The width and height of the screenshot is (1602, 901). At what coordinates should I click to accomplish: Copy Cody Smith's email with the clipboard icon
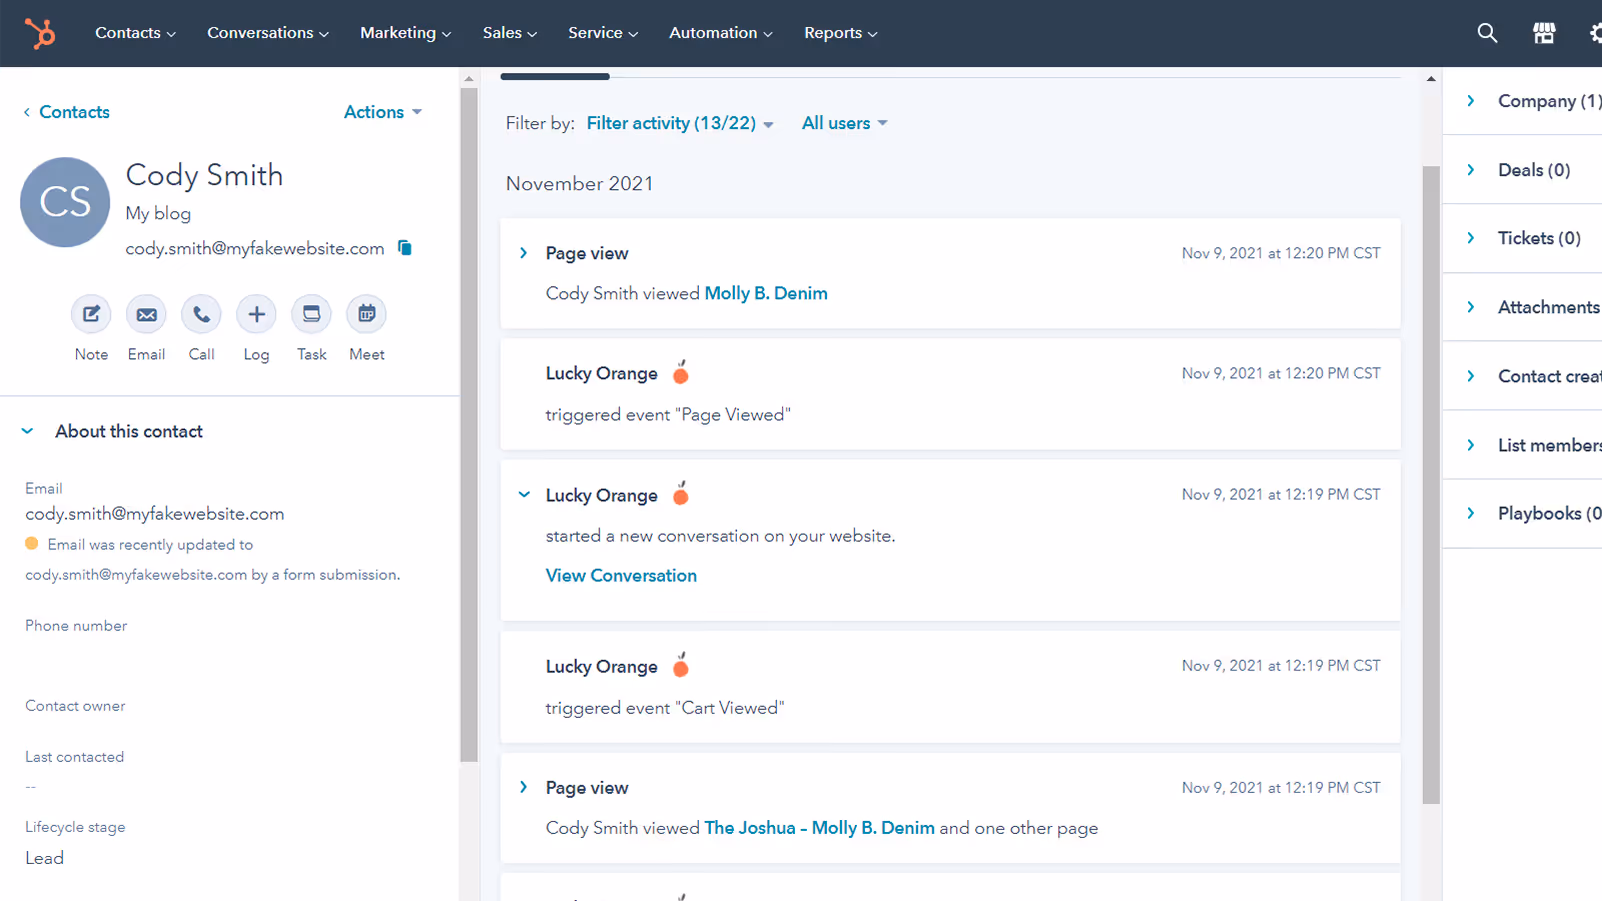point(404,247)
